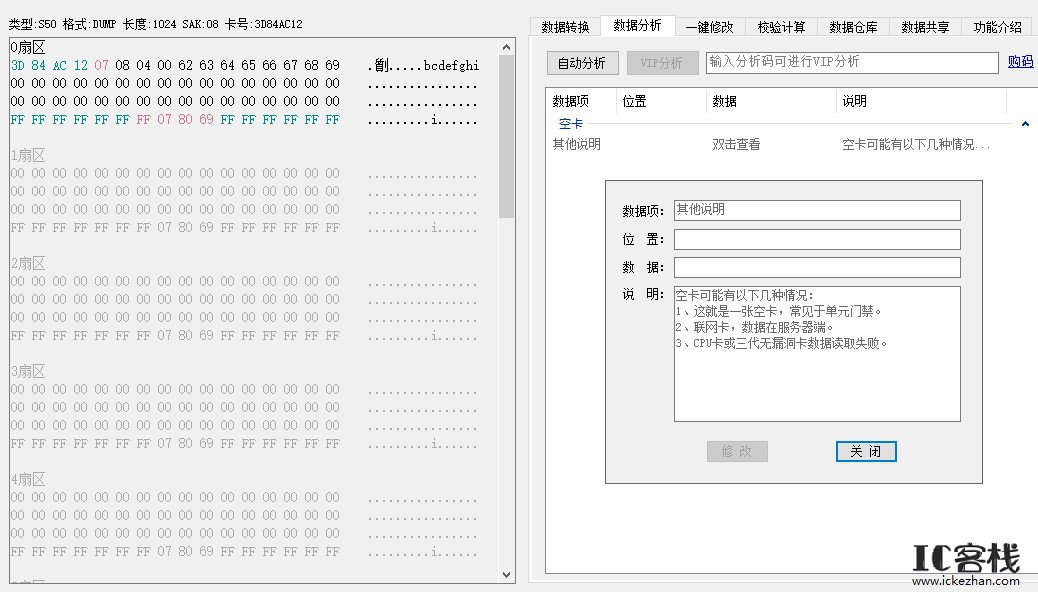The width and height of the screenshot is (1038, 592).
Task: Click the 数据 field in the dialog
Action: (x=816, y=267)
